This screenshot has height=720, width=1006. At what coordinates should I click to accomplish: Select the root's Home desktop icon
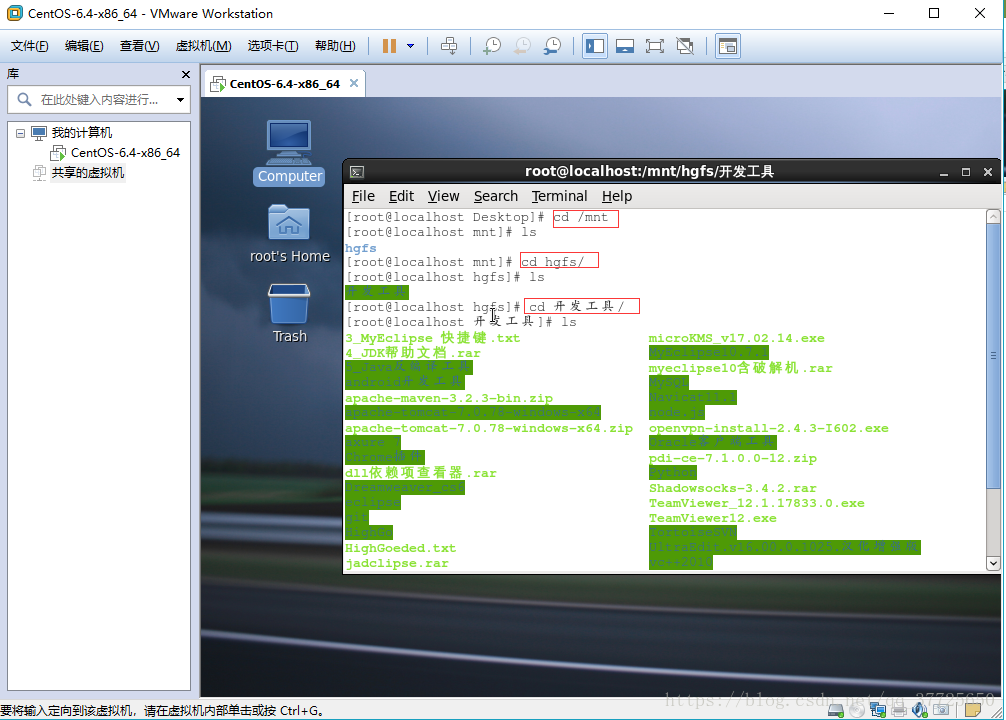click(x=289, y=234)
